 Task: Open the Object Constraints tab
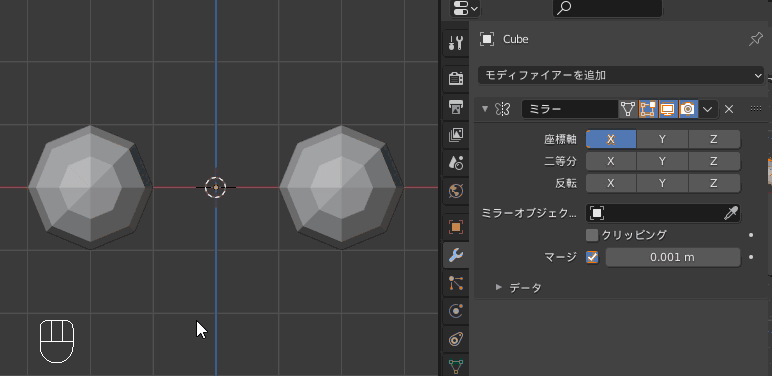pyautogui.click(x=456, y=339)
